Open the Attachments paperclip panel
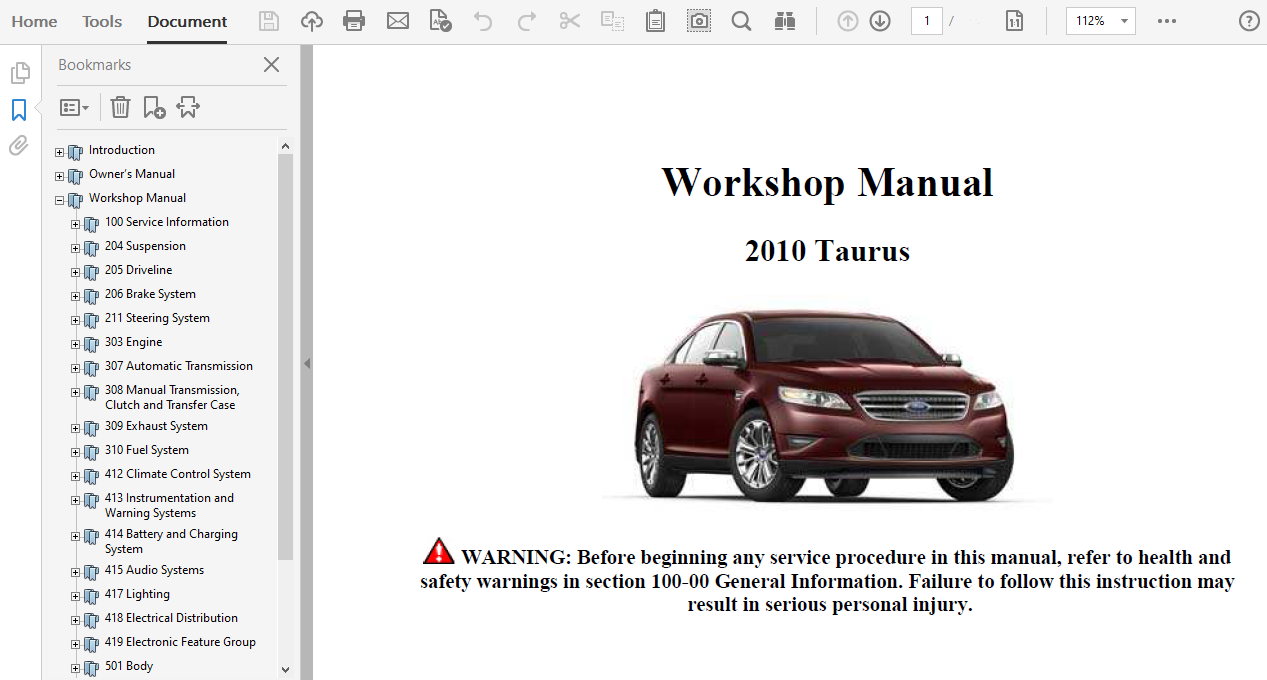 [19, 146]
